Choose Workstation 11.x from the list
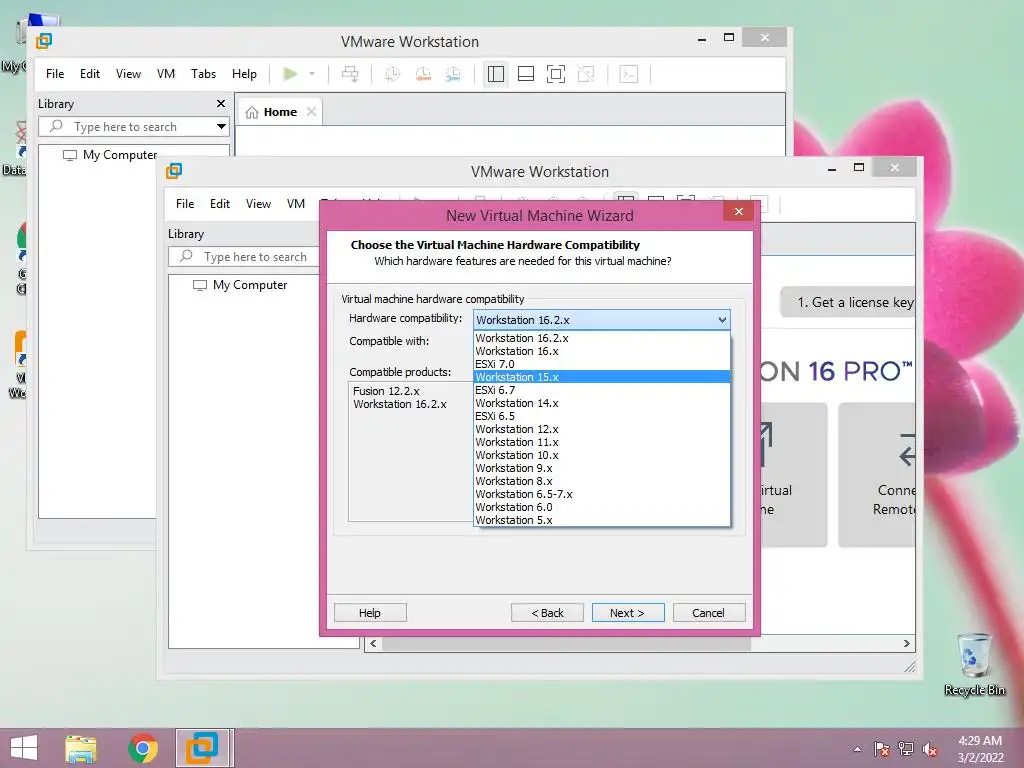 coord(601,442)
